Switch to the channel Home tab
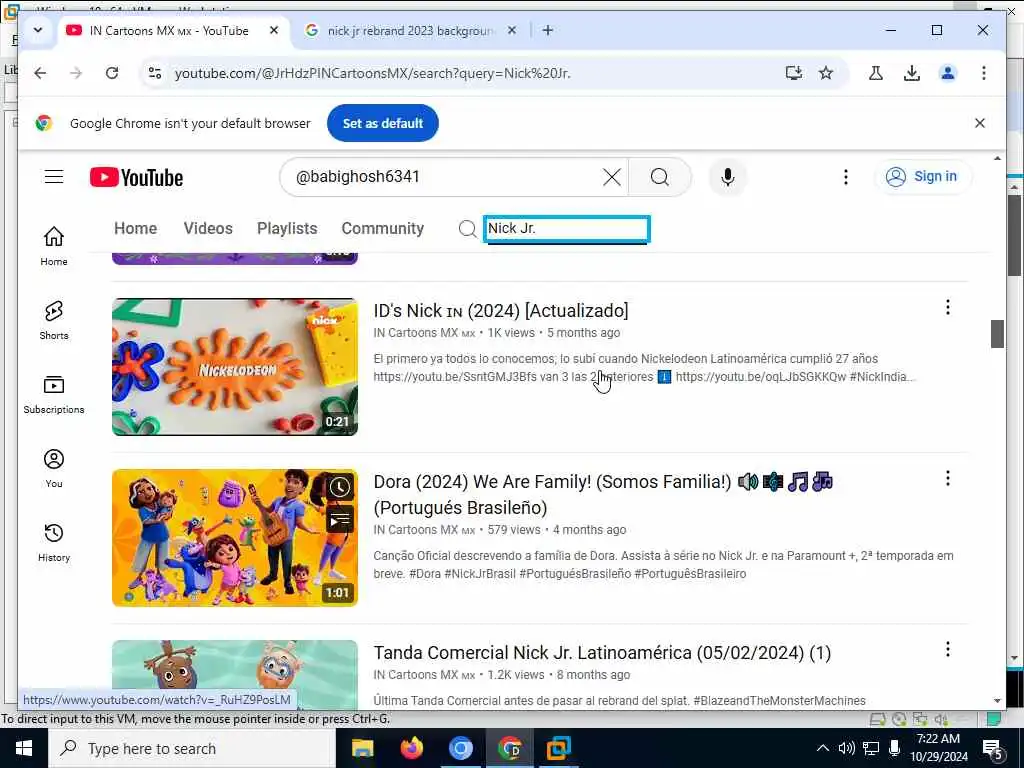 coord(136,229)
